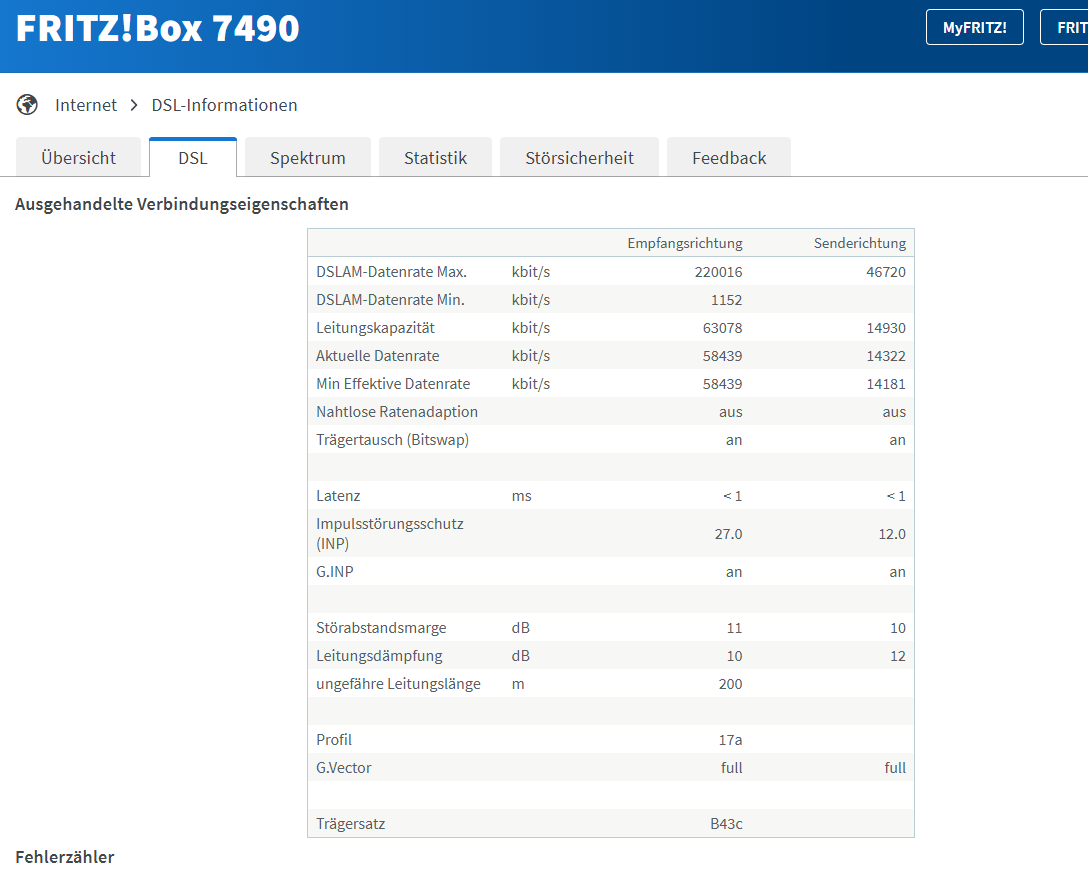Viewport: 1088px width, 871px height.
Task: Click the globe icon beside Internet
Action: pyautogui.click(x=27, y=105)
